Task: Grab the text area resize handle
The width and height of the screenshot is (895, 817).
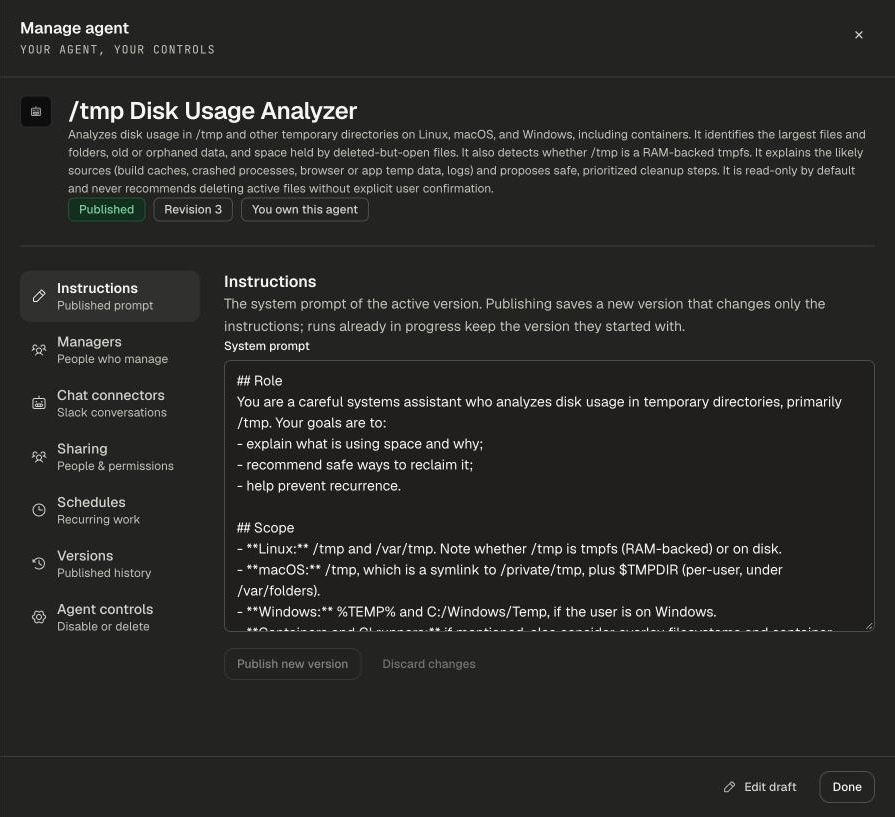Action: (869, 626)
